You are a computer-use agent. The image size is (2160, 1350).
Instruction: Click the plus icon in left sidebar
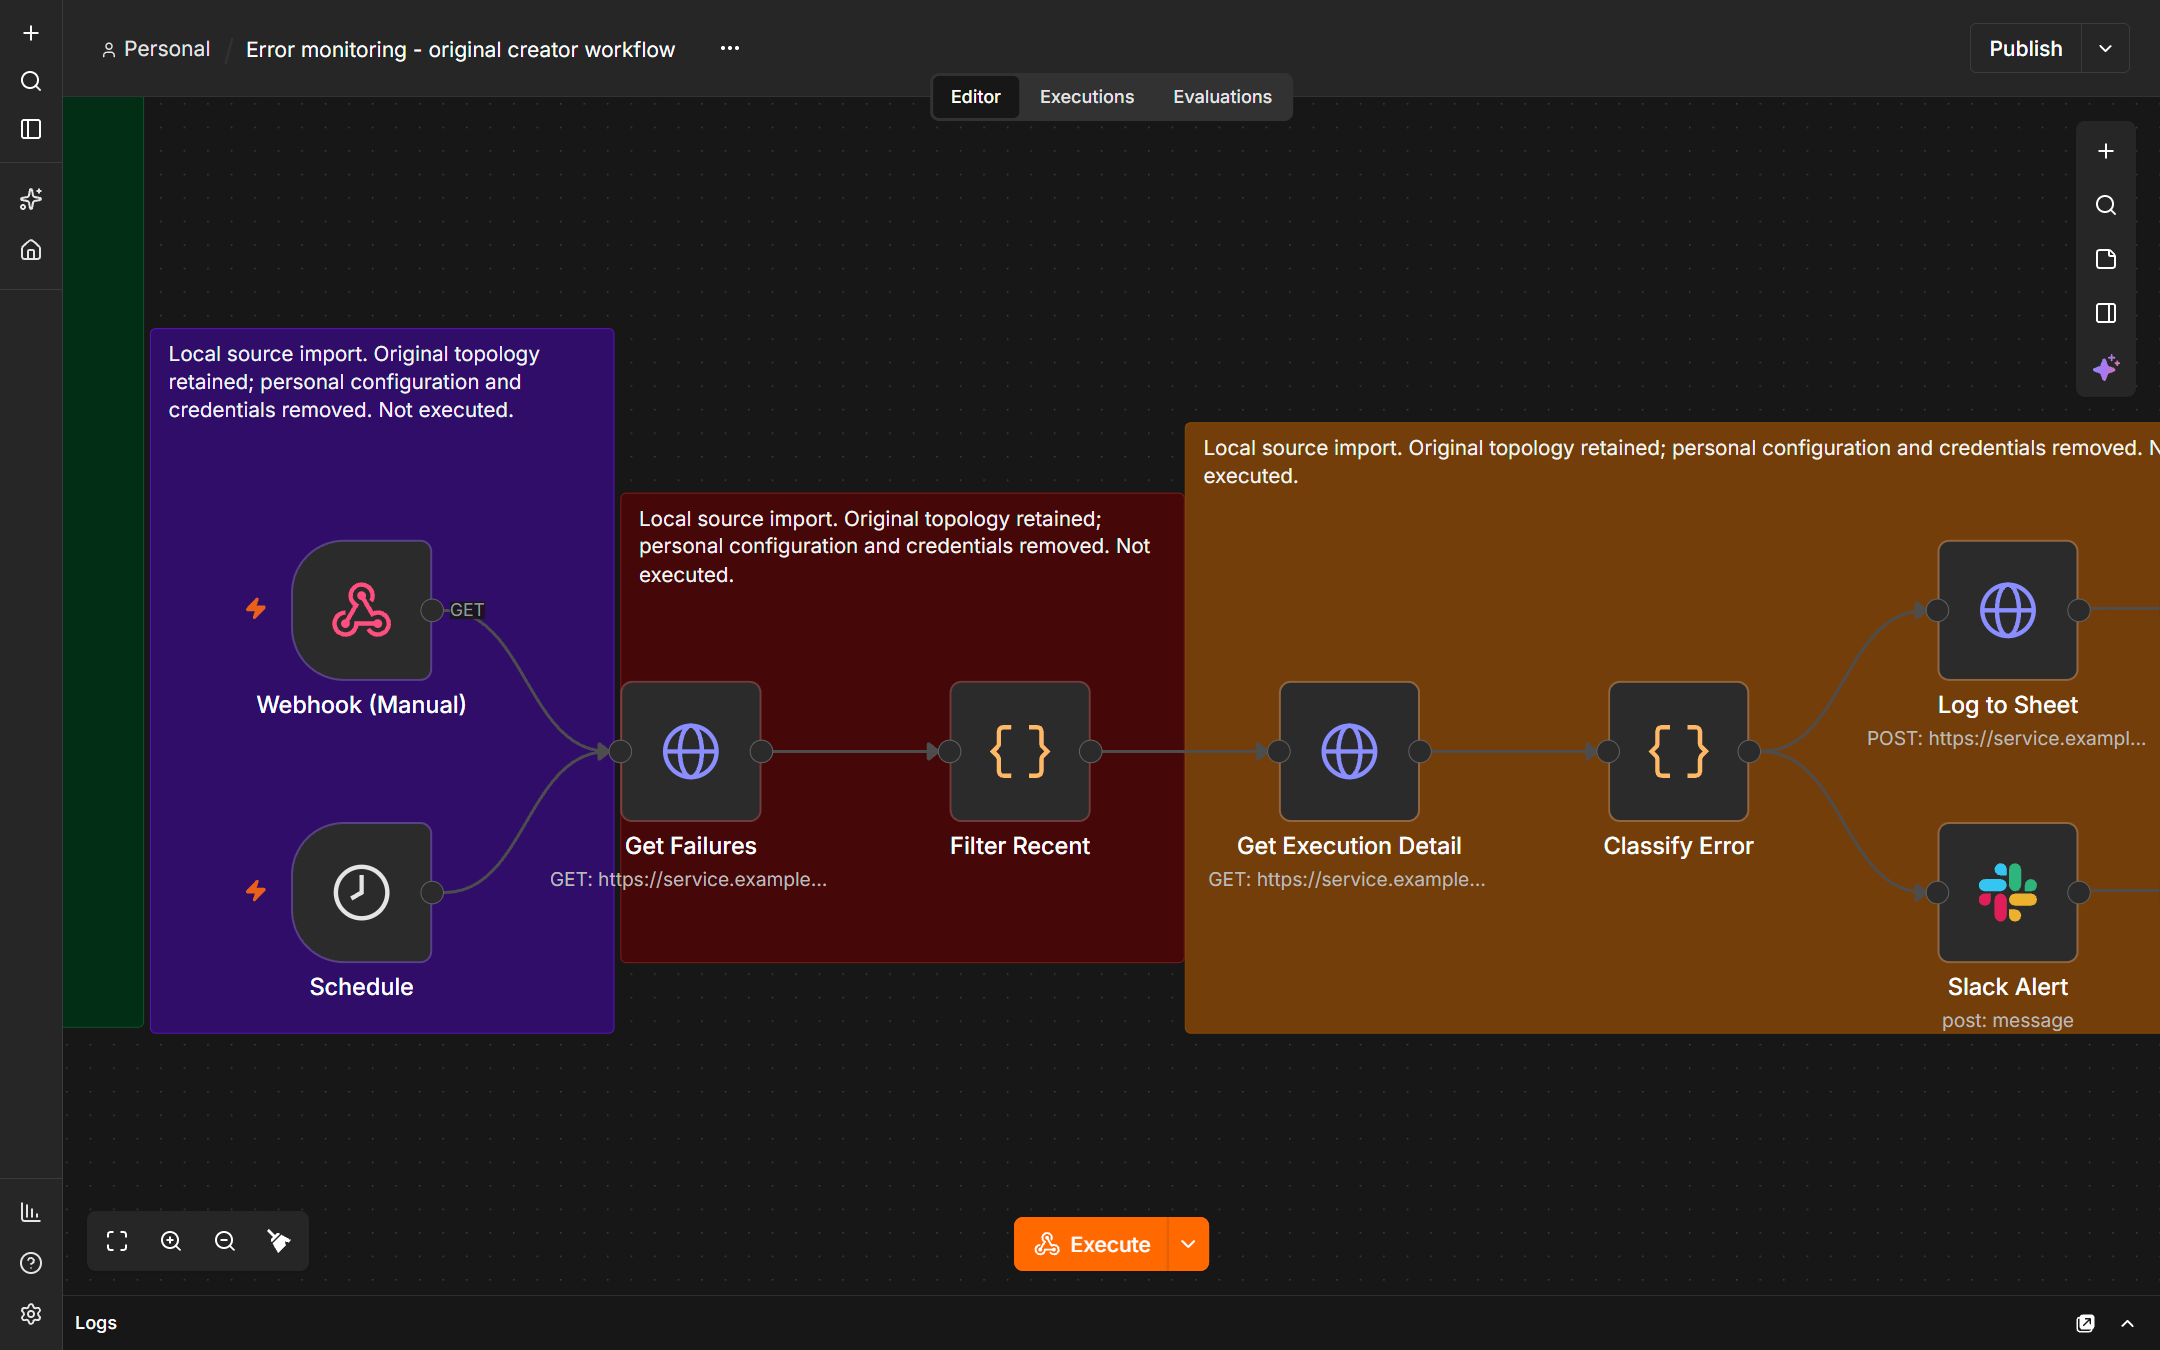tap(31, 33)
